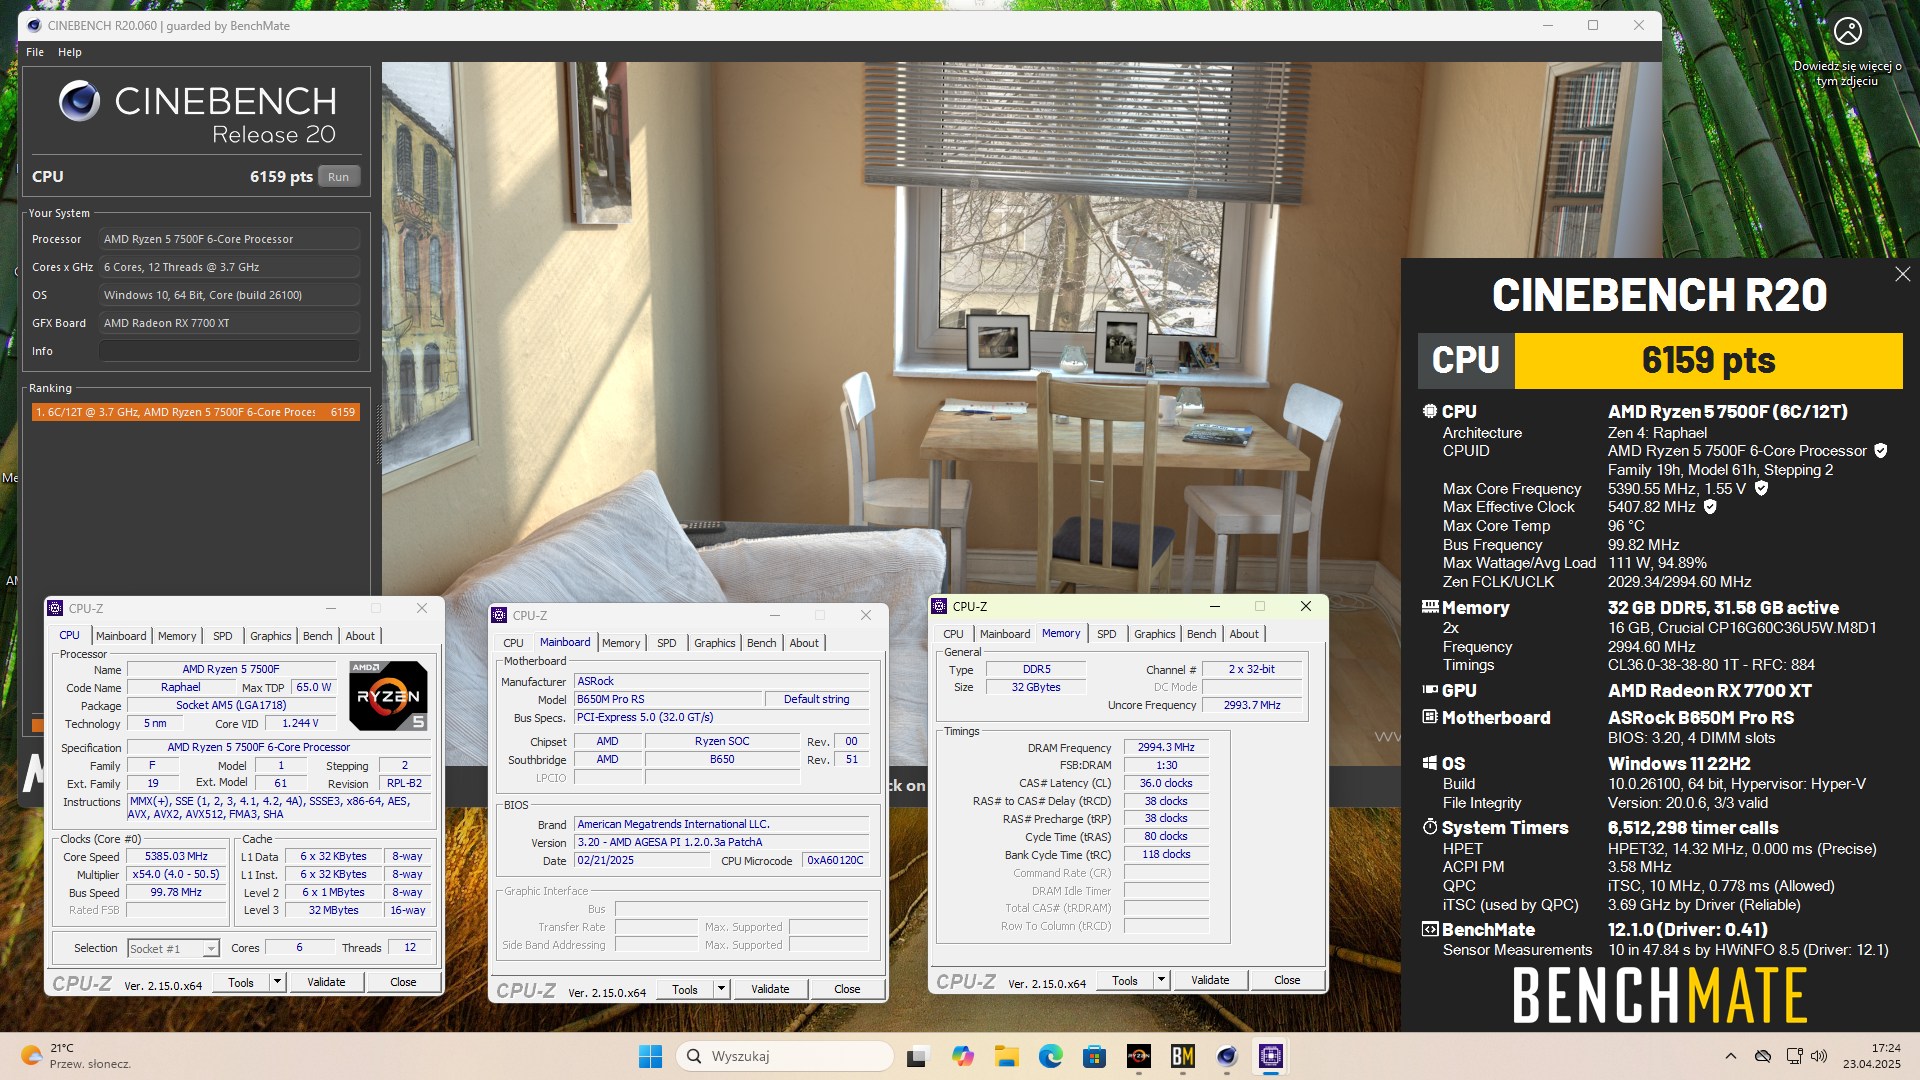Open Tools dropdown arrow in Mainboard CPU-Z window
The image size is (1920, 1080).
coord(722,989)
